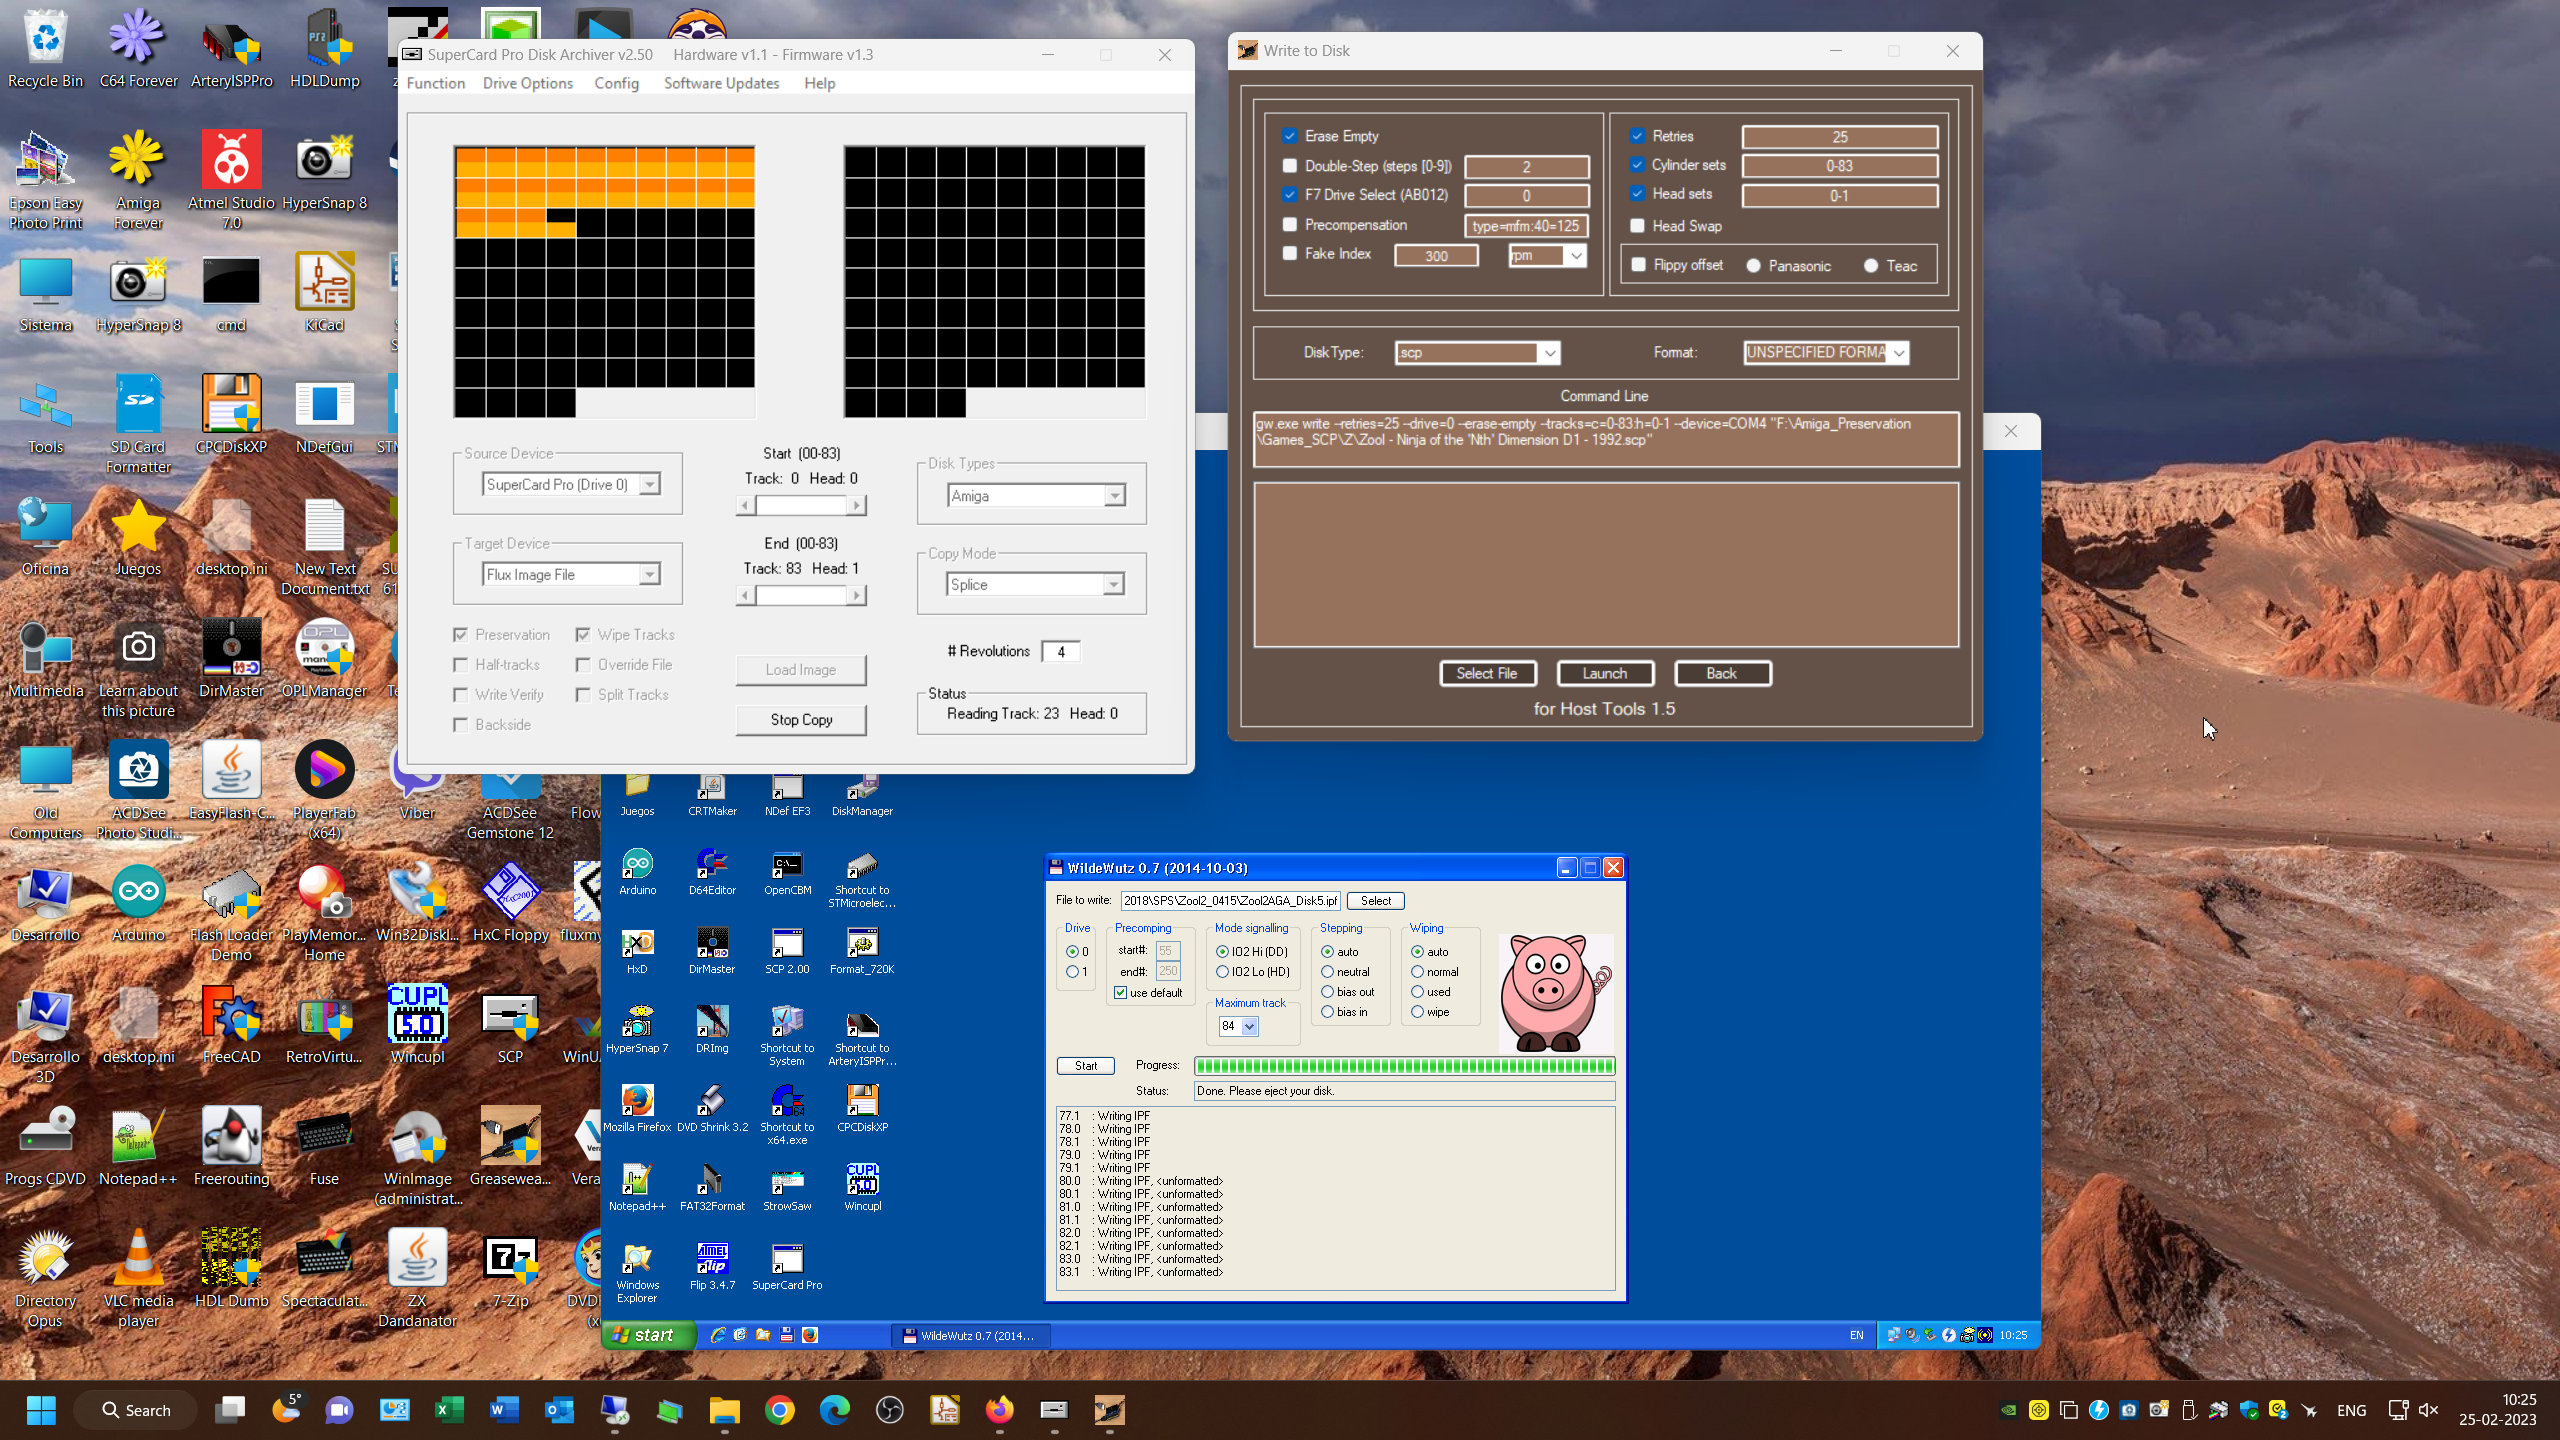Open the Recycle Bin desktop icon
The image size is (2560, 1440).
[x=46, y=50]
